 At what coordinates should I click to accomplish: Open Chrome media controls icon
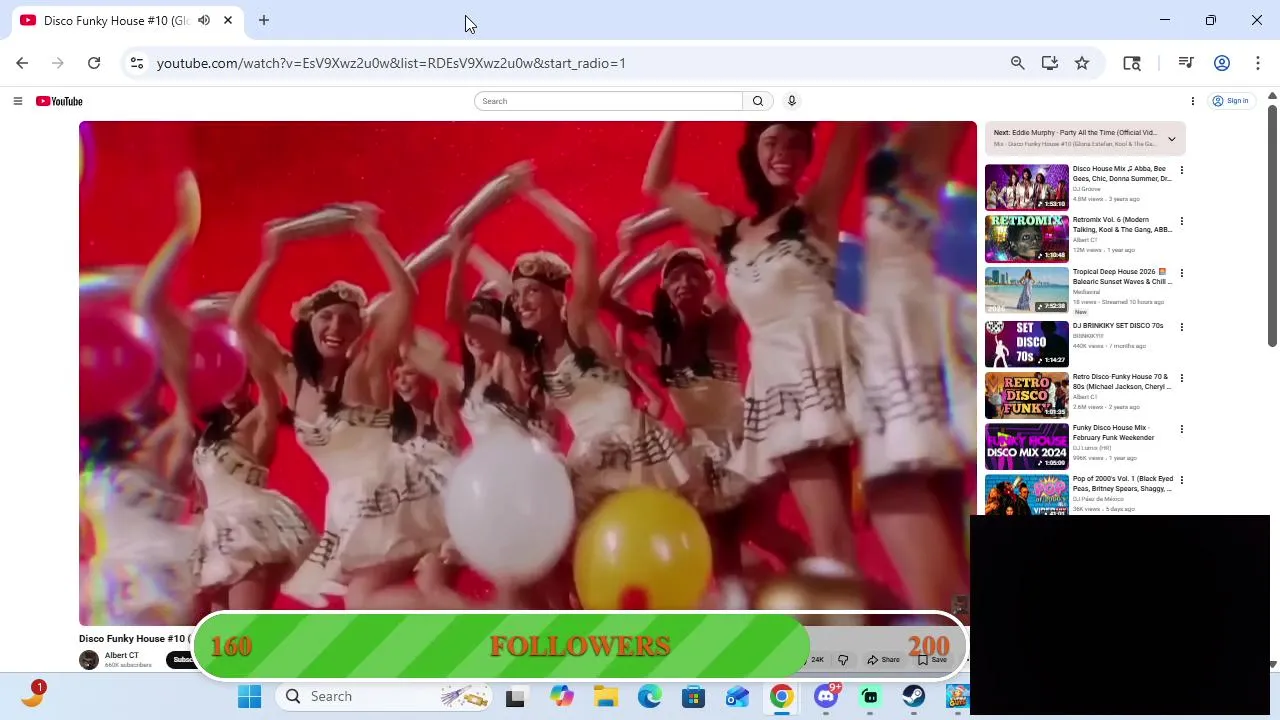tap(1186, 63)
